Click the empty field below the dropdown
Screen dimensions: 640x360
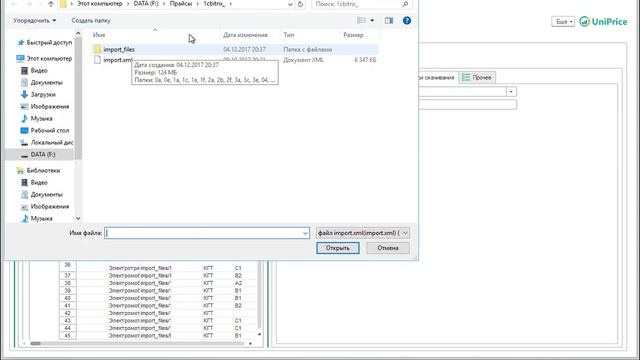click(467, 104)
